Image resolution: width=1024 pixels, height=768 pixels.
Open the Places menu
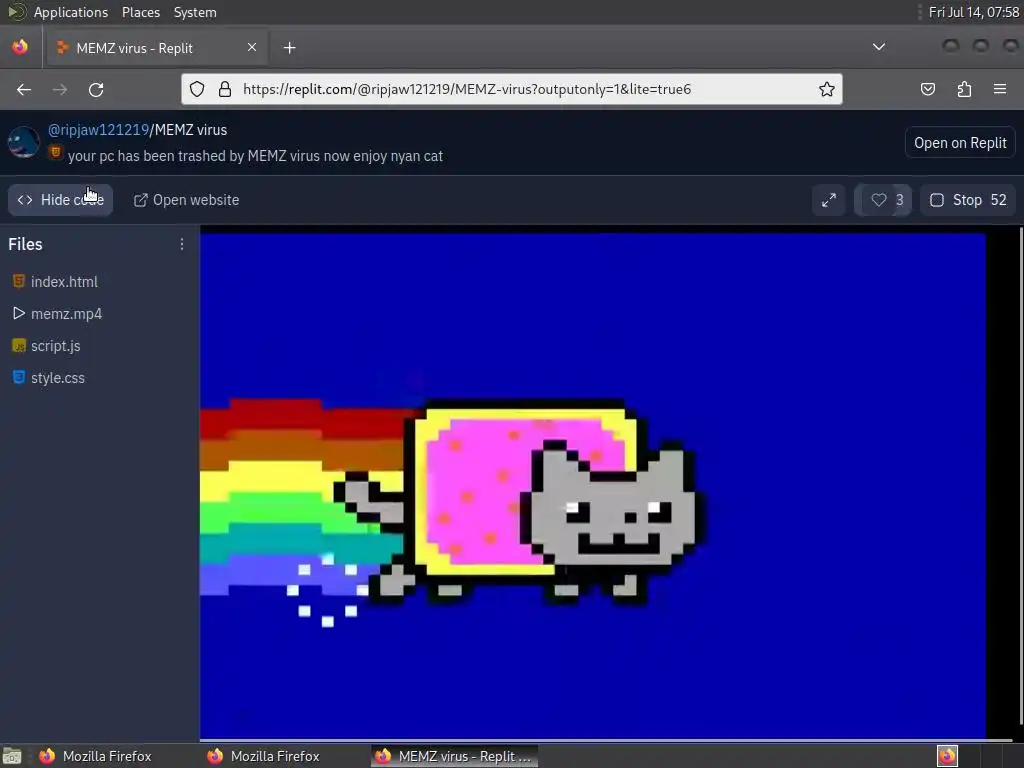click(140, 12)
